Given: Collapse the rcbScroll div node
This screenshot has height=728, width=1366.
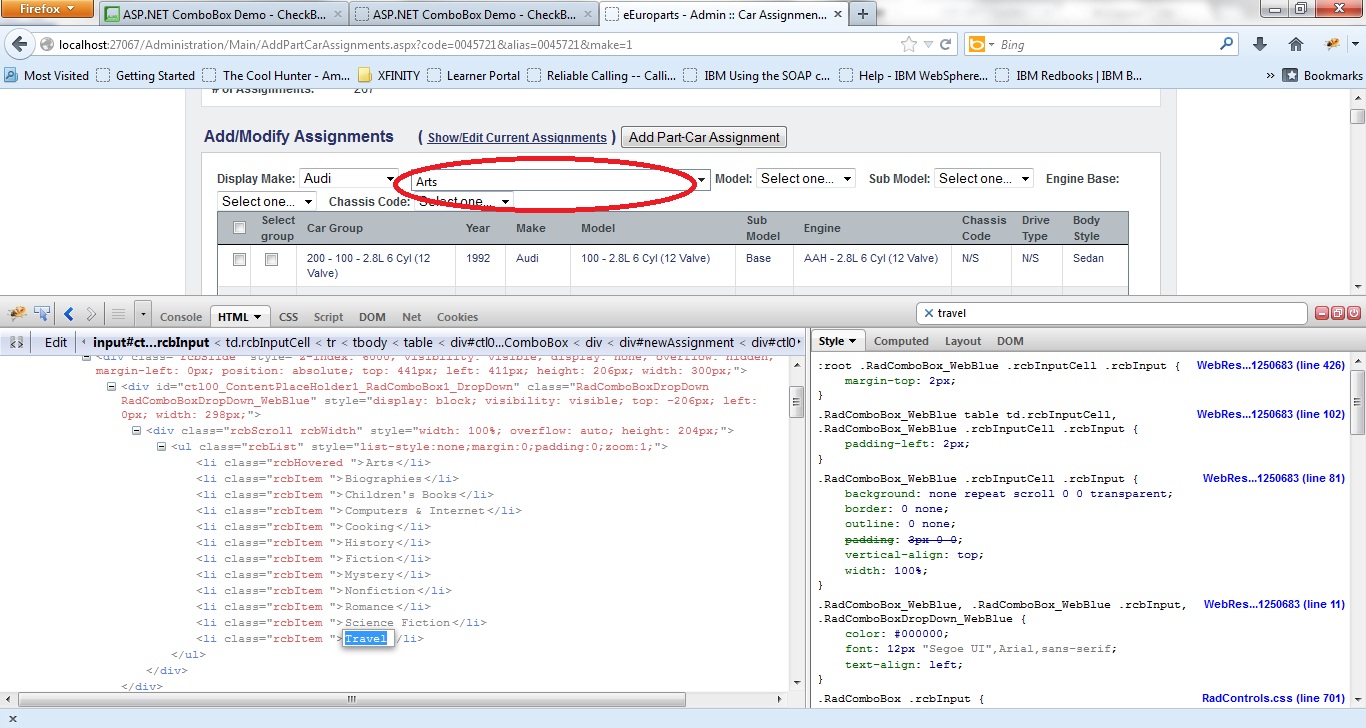Looking at the screenshot, I should (138, 430).
